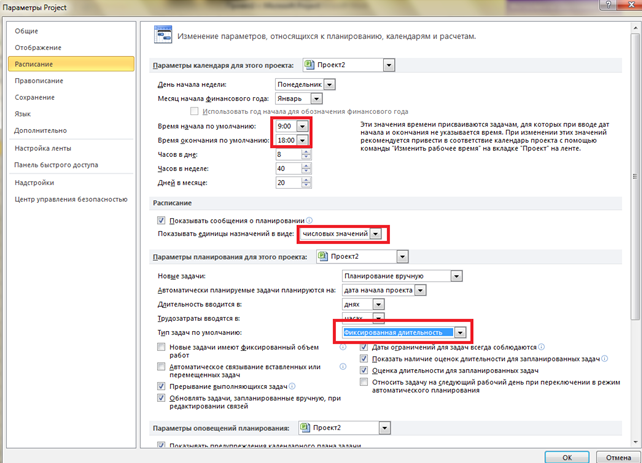
Task: Click info icon beside Прерывание выполняющихся задач
Action: click(x=292, y=386)
